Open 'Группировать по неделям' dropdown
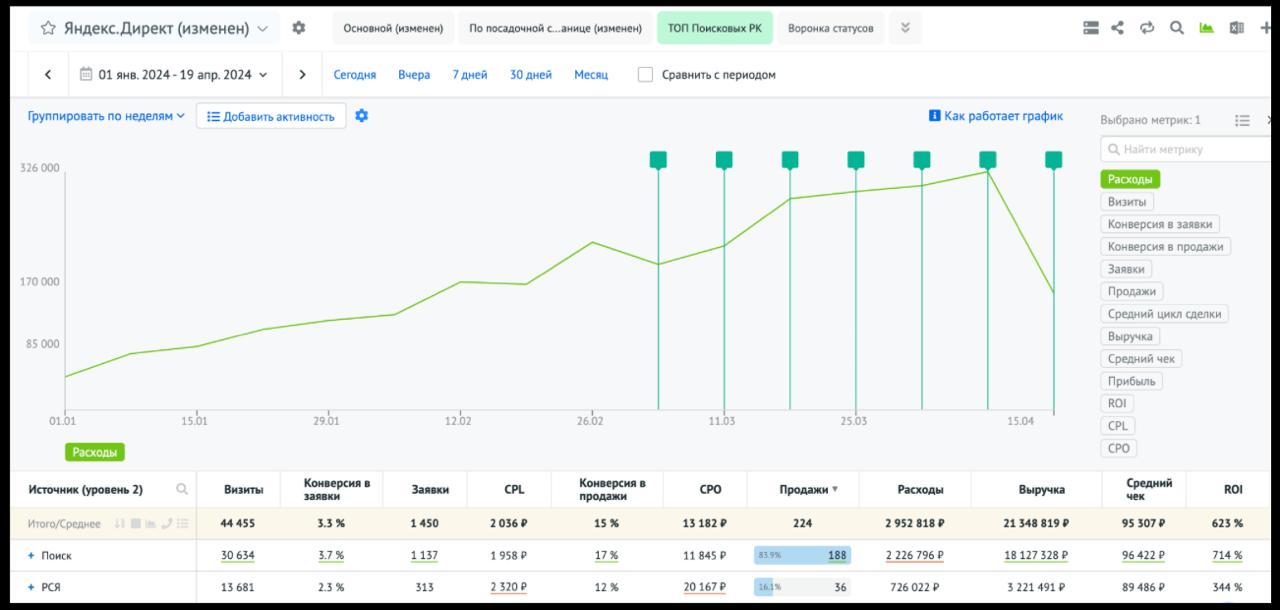Image resolution: width=1280 pixels, height=610 pixels. click(x=106, y=116)
